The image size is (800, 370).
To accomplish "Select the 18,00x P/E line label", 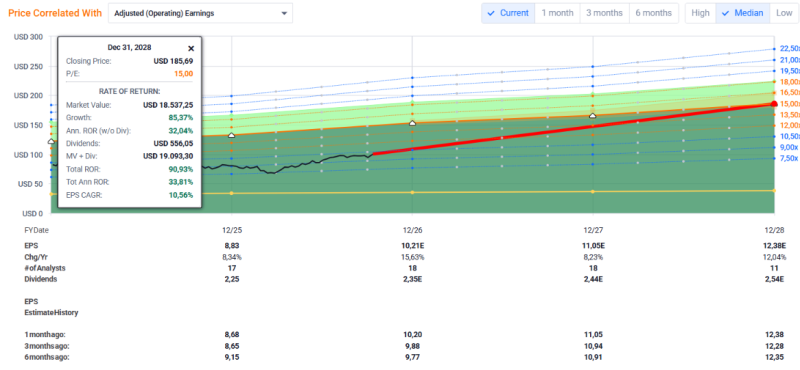I will tap(790, 82).
